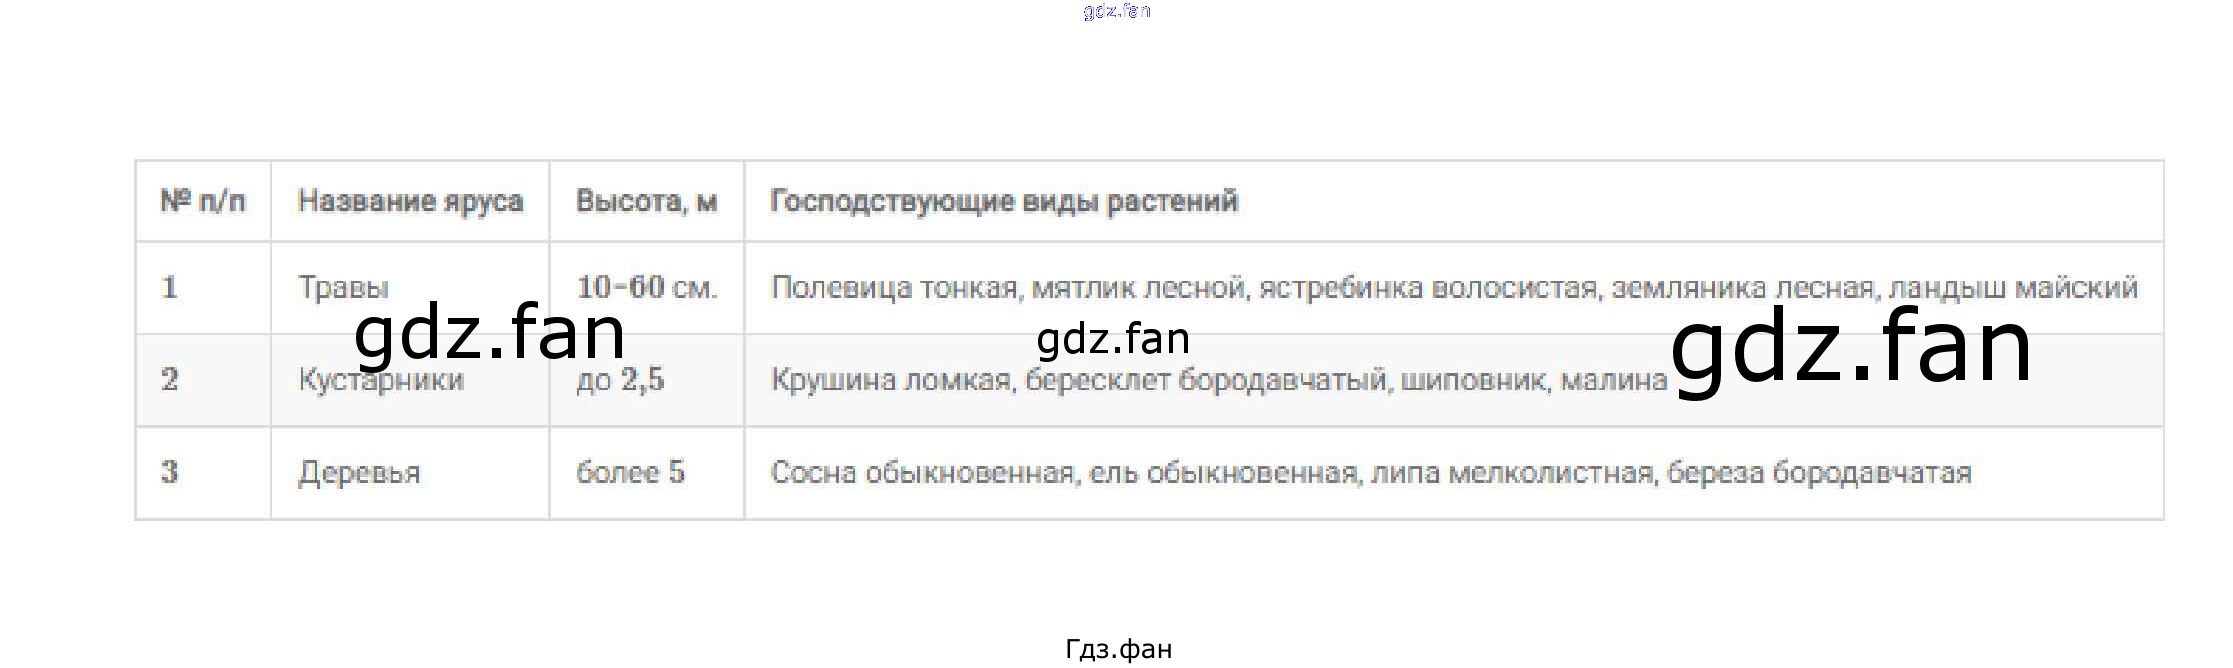Click the text 'Сосна обыкновенная, ель обыкновенная'
2233x668 pixels.
point(1065,472)
